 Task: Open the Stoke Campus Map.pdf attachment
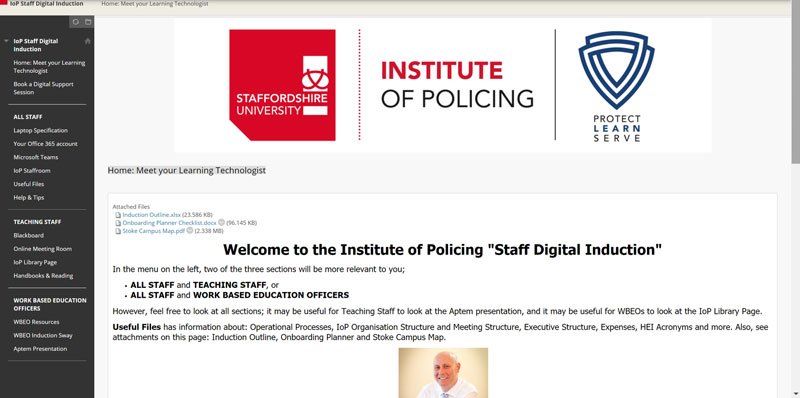click(154, 231)
